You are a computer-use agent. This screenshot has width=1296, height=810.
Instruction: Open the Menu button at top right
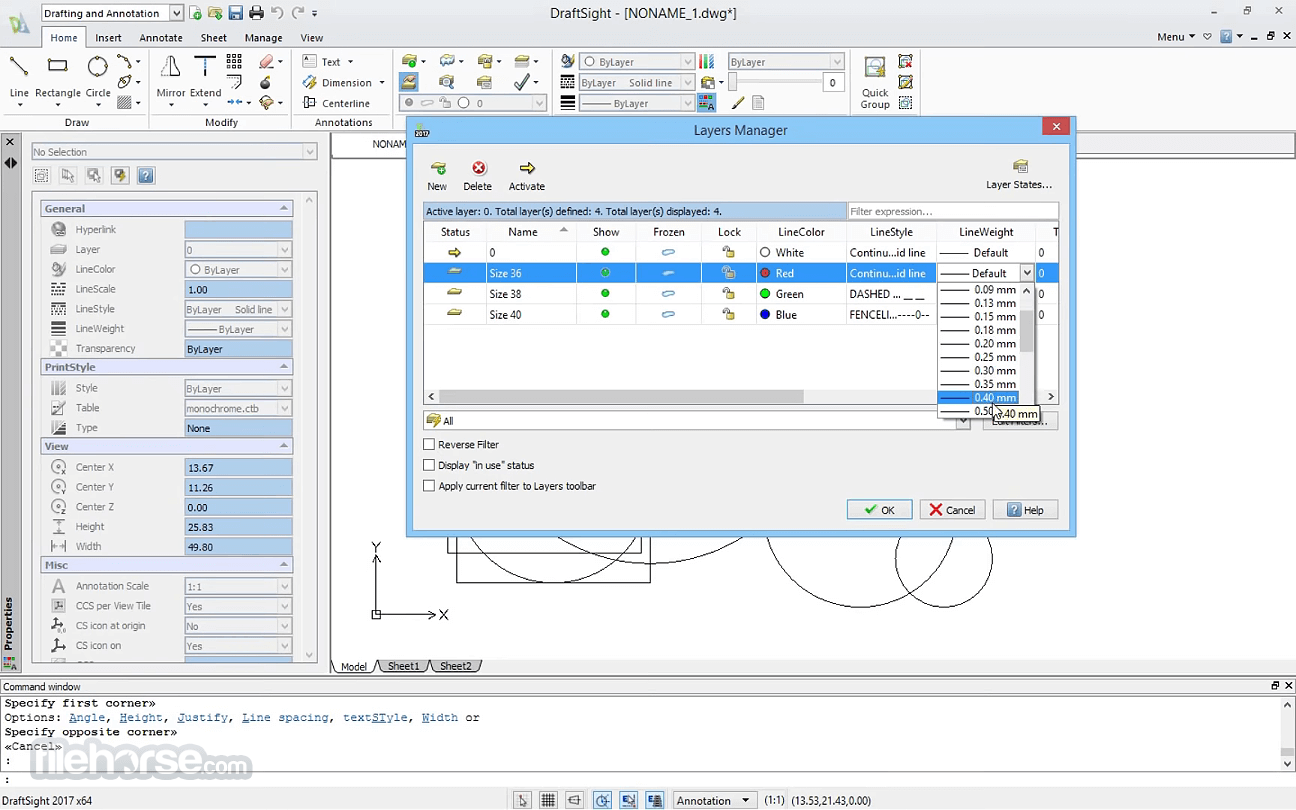pyautogui.click(x=1175, y=37)
